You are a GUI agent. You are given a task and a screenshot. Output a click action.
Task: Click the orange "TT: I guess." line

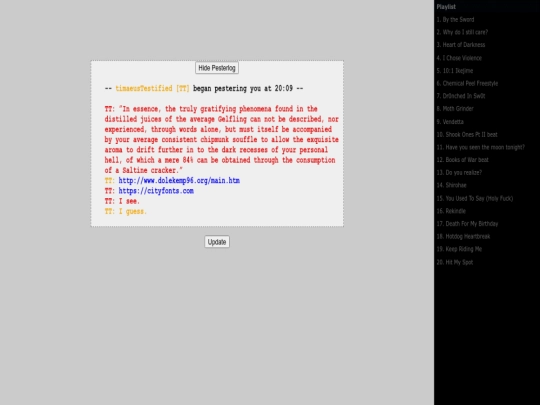[x=126, y=211]
